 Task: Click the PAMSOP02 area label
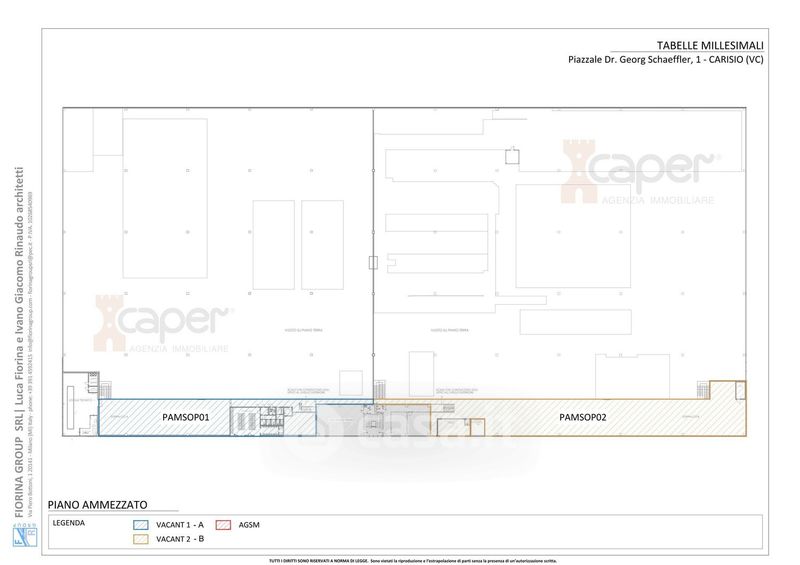pyautogui.click(x=582, y=417)
